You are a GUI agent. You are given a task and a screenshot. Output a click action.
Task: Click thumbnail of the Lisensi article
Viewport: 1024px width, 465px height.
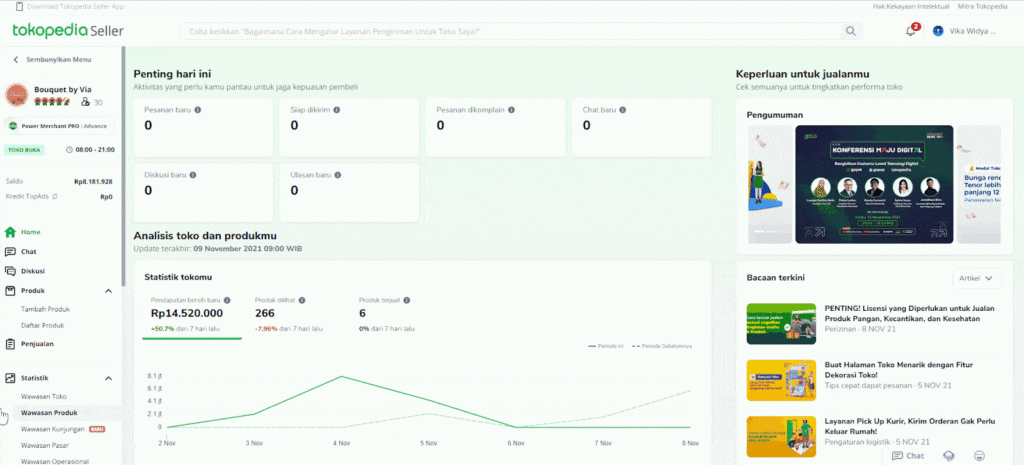click(x=781, y=323)
